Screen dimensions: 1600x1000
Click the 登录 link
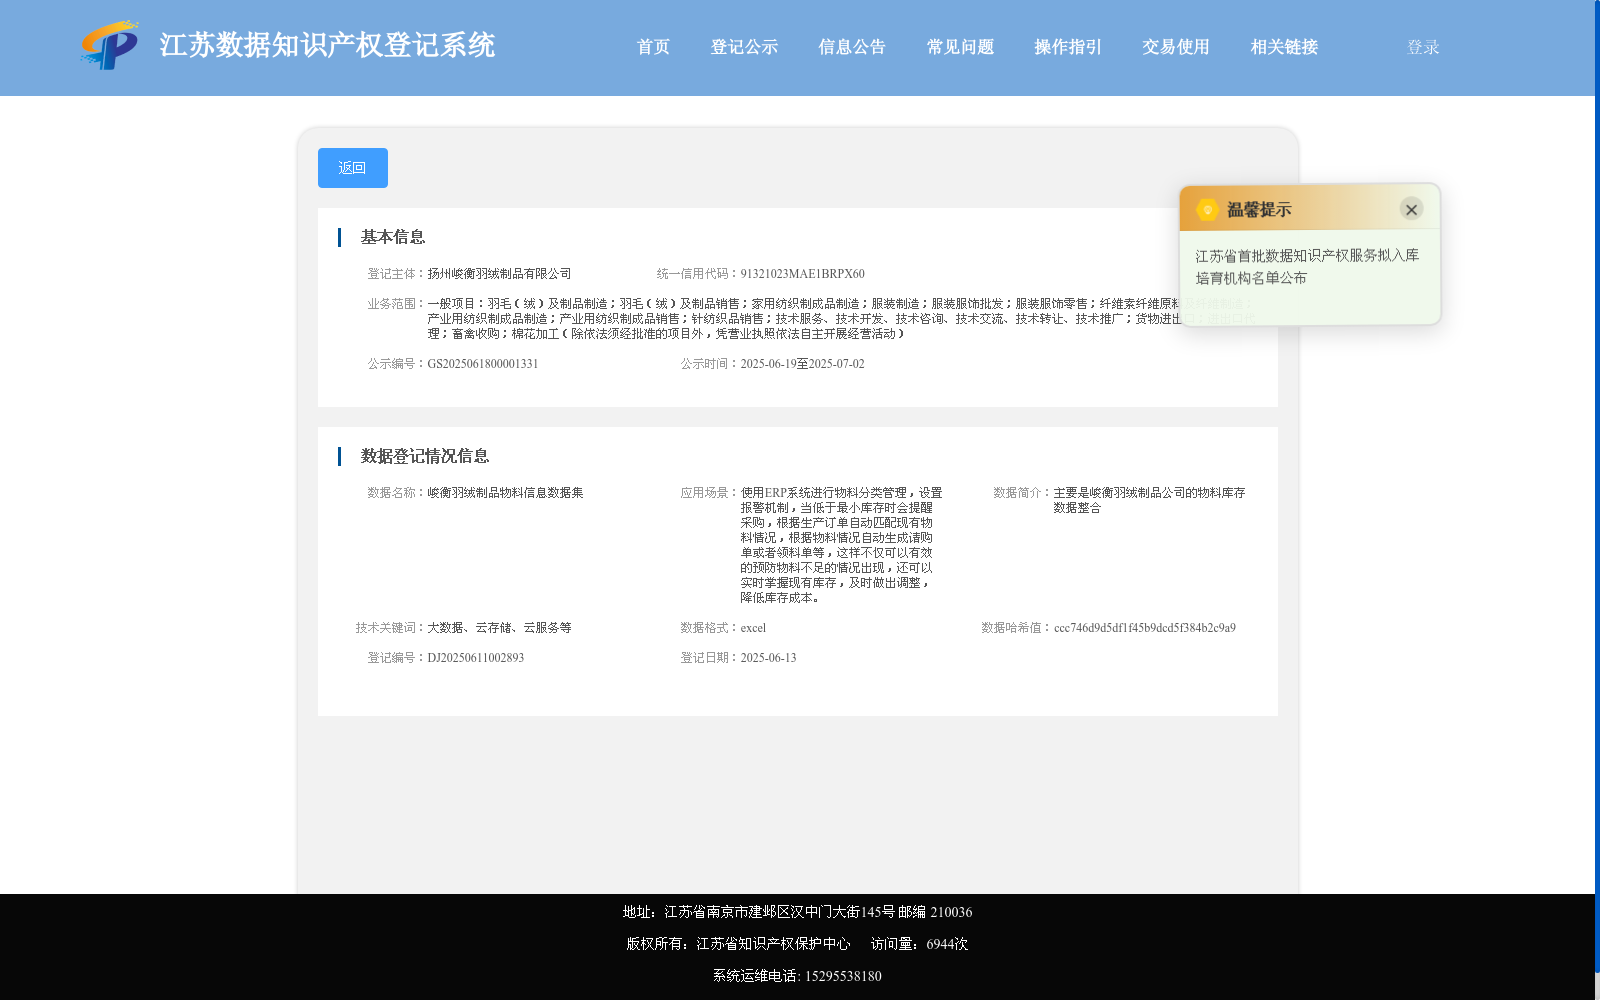(x=1423, y=47)
